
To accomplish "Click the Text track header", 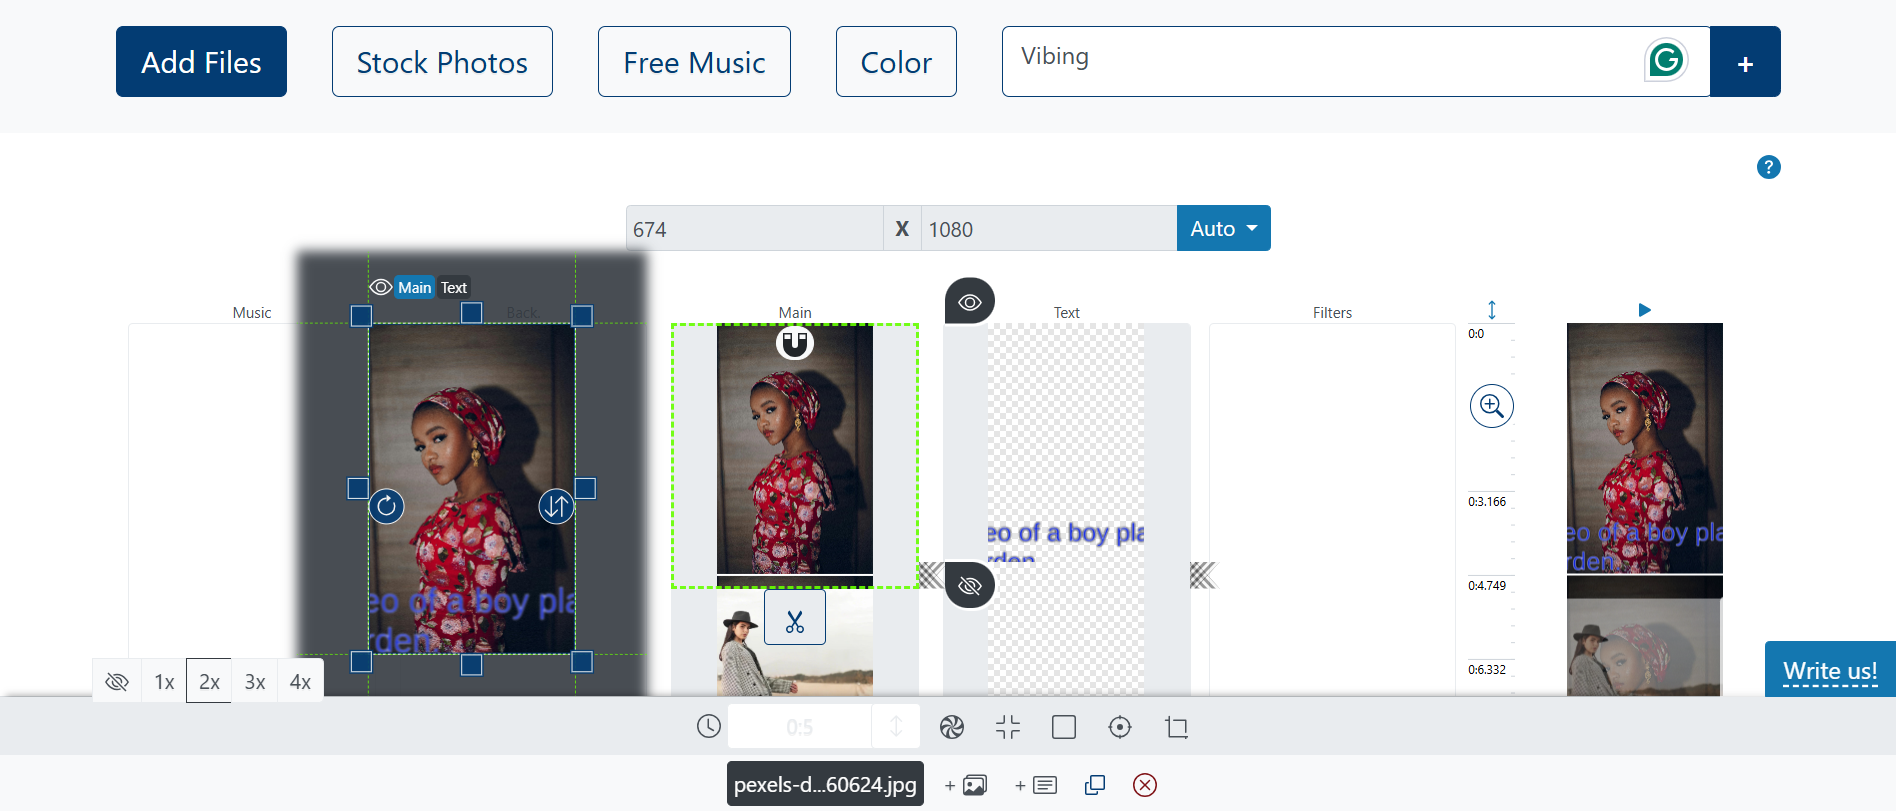I will point(1067,313).
